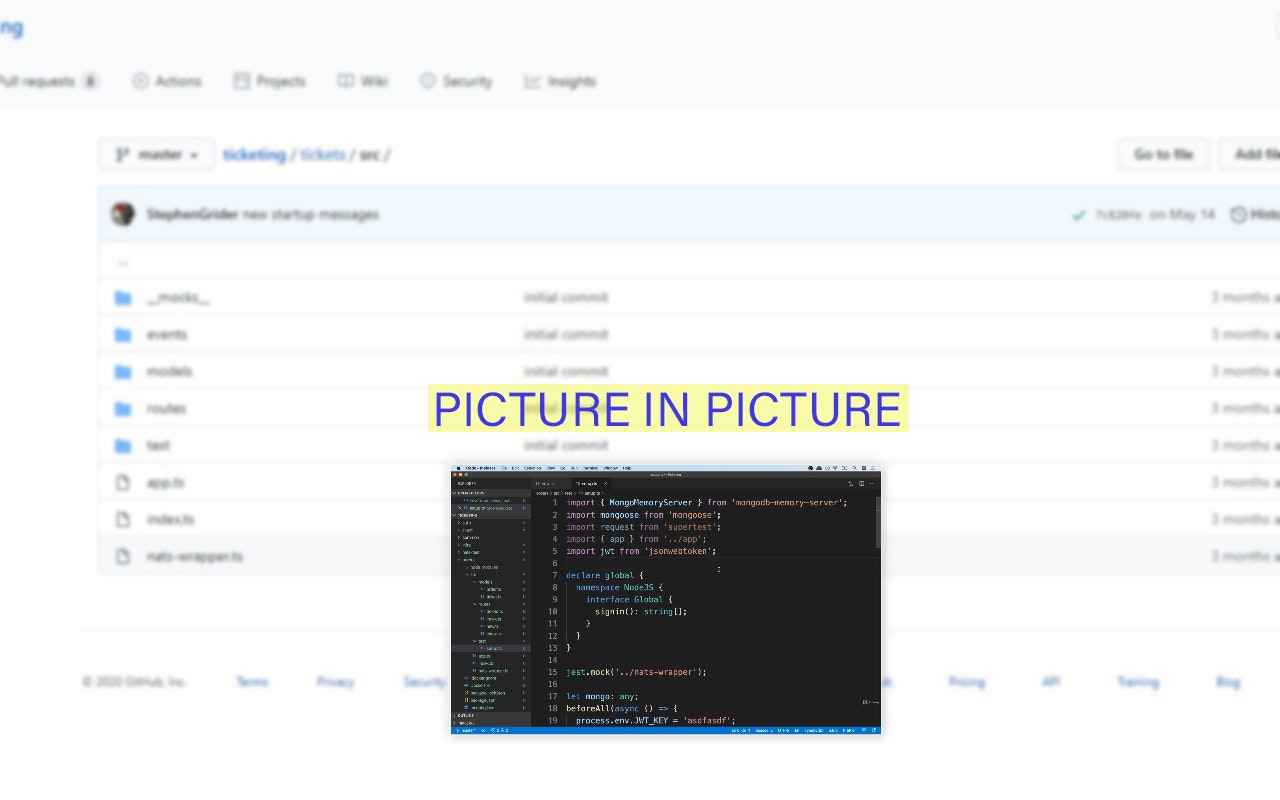Click the folder icon beside routes

click(121, 408)
